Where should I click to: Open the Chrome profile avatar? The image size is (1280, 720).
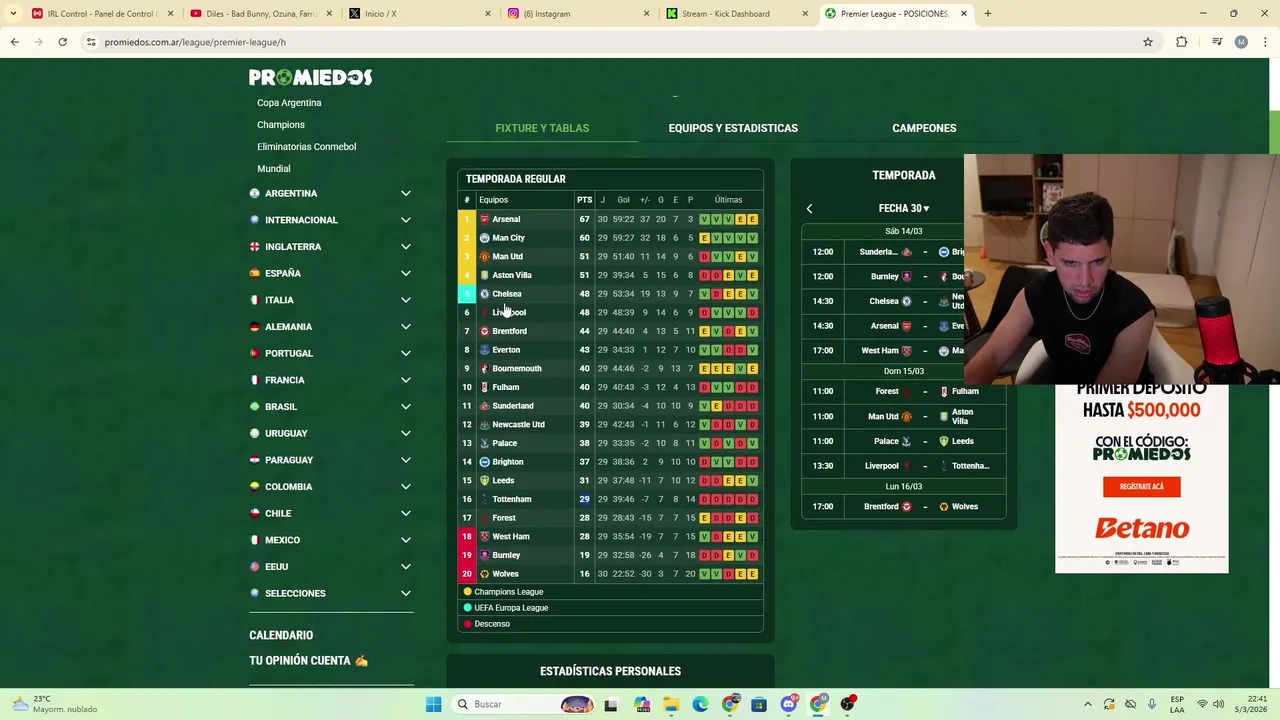click(x=1241, y=42)
